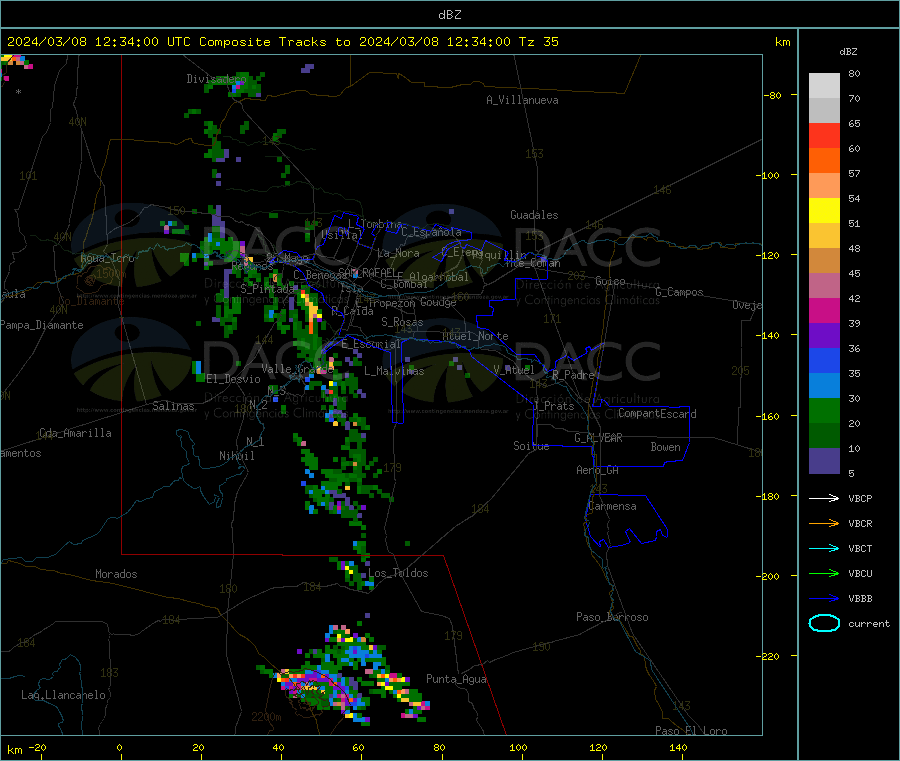This screenshot has width=900, height=761.
Task: Click the 'VBCP' legend label
Action: point(860,499)
